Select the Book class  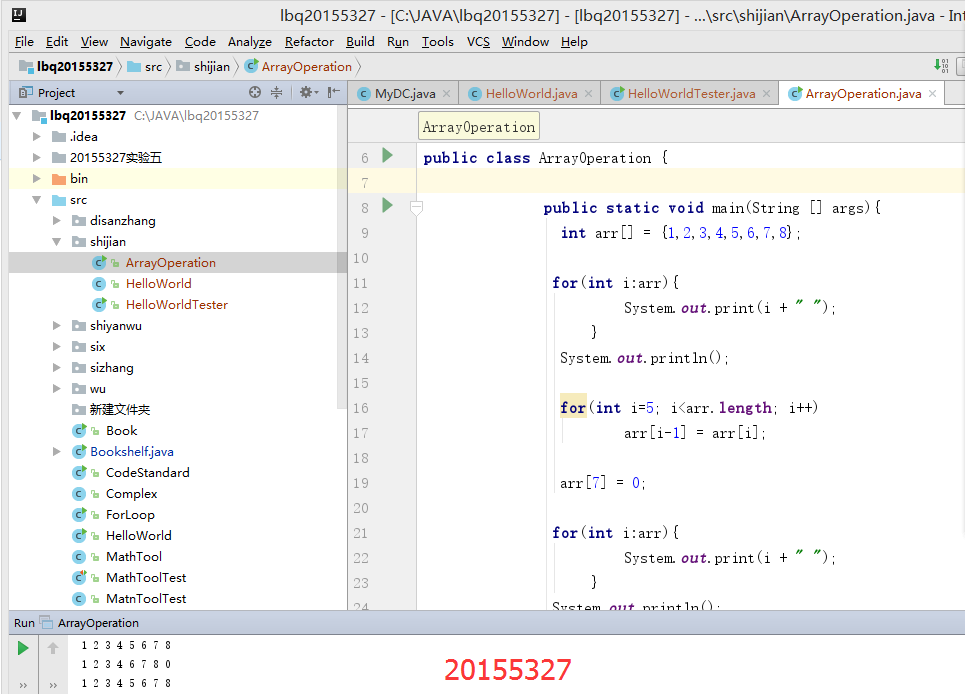[121, 431]
